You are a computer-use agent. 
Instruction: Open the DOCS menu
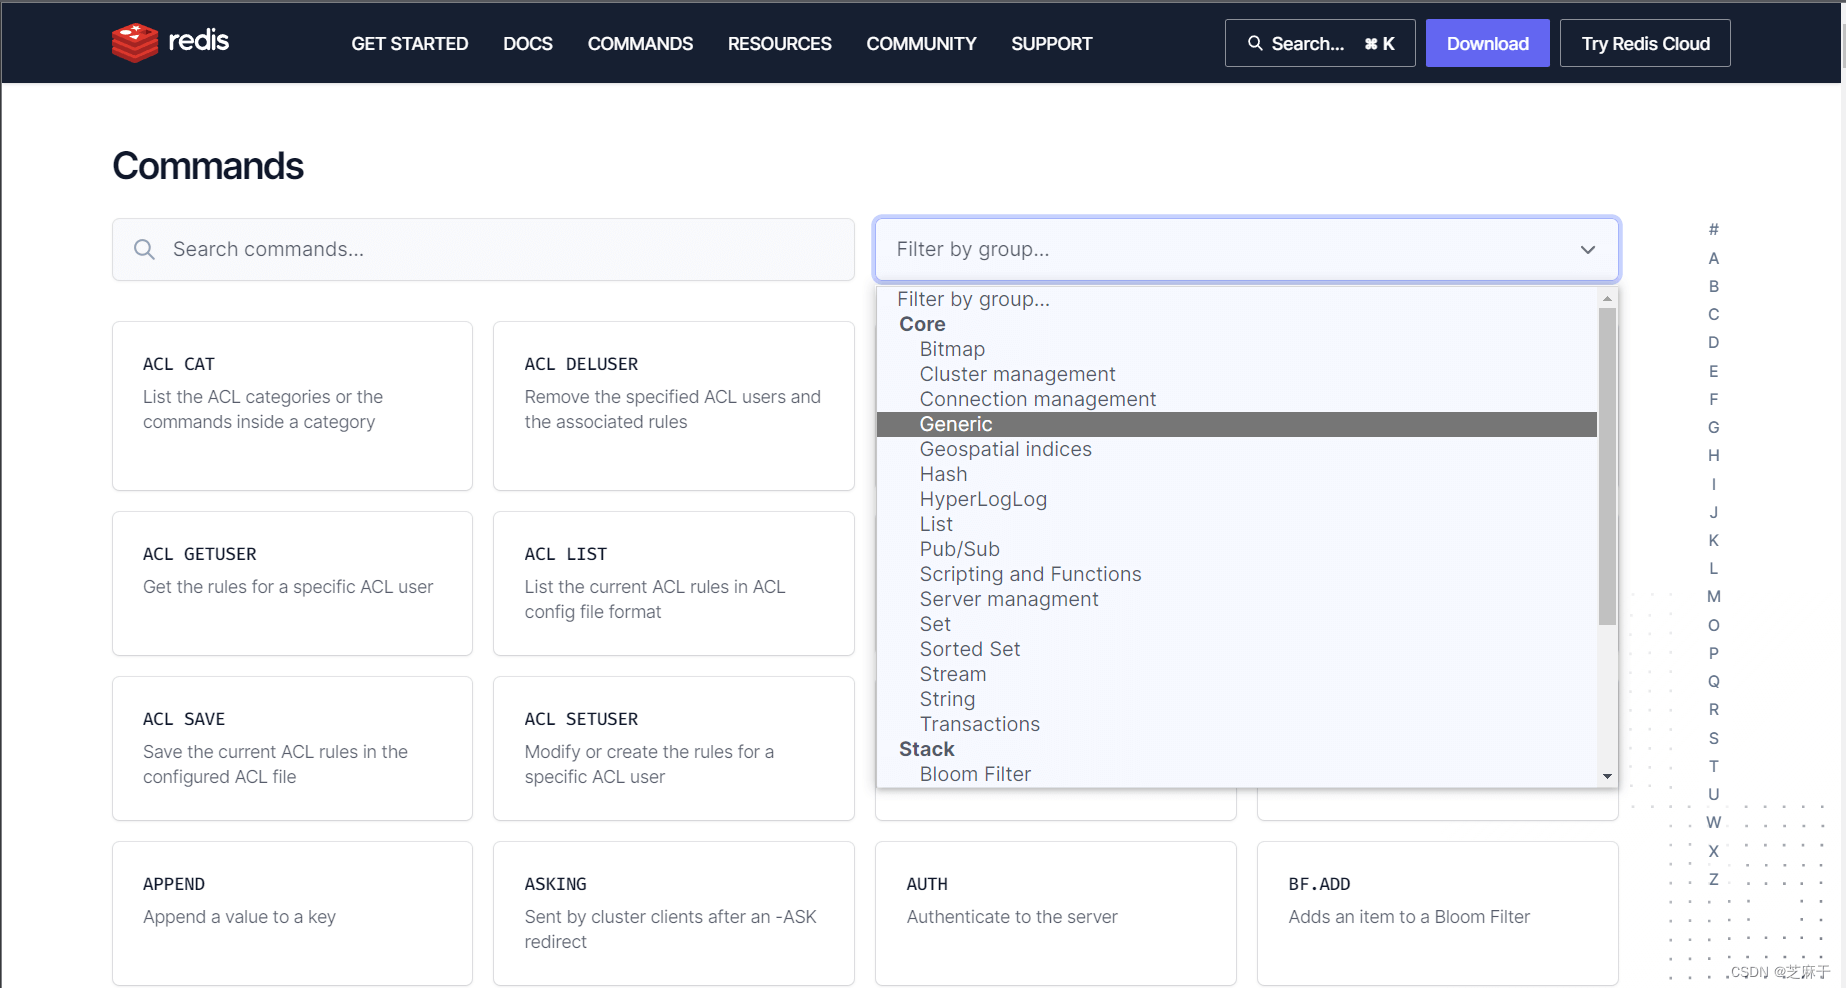tap(528, 44)
